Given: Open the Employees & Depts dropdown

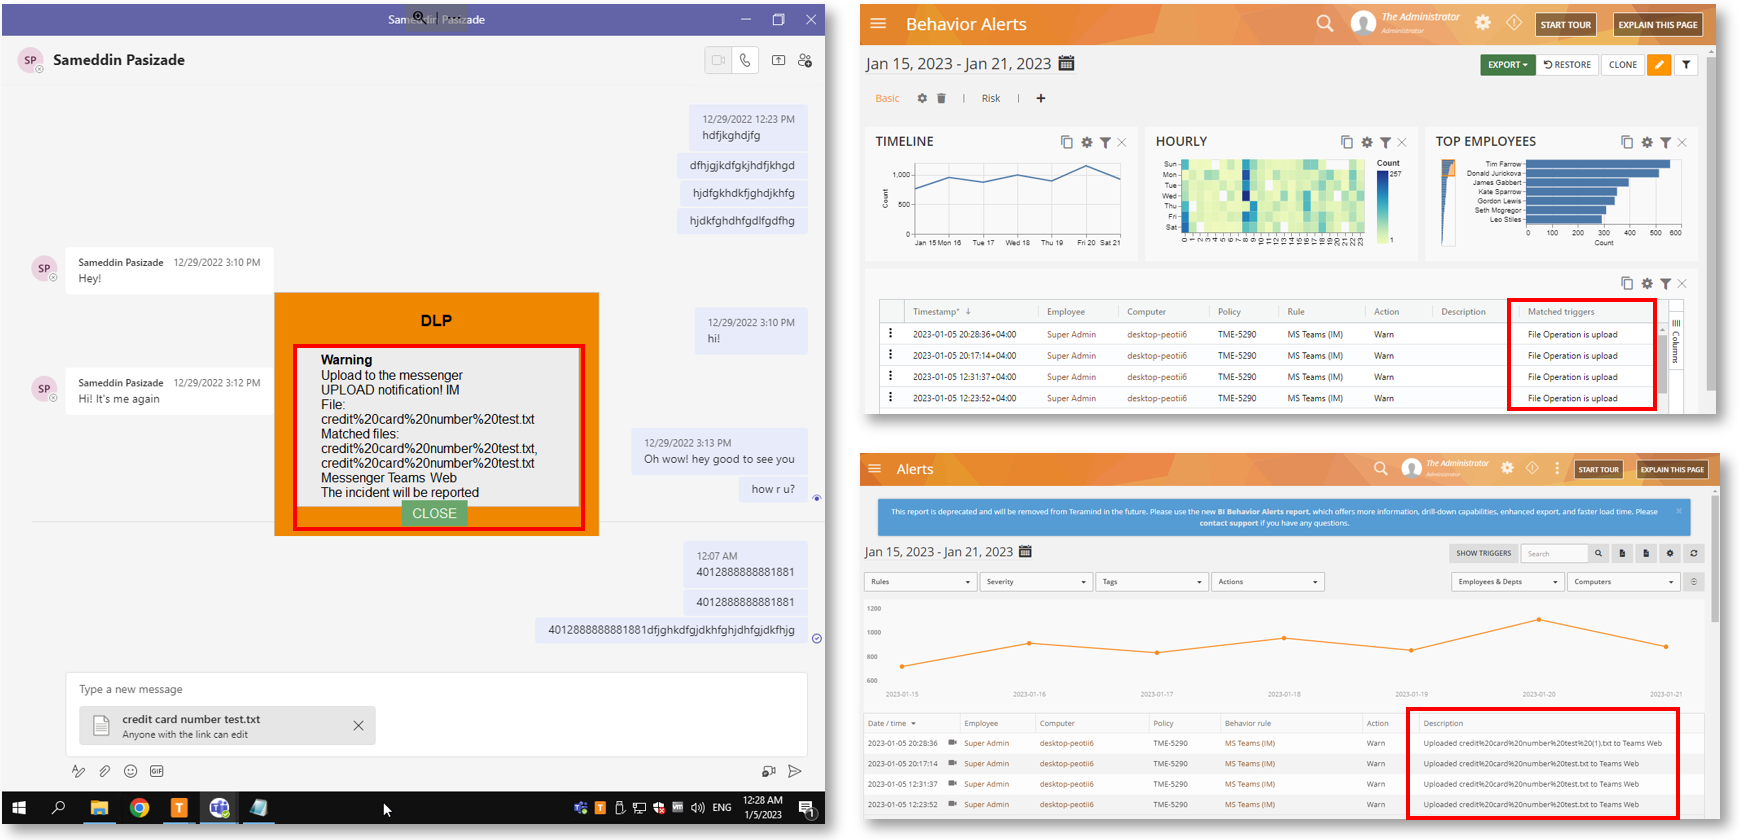Looking at the screenshot, I should 1507,581.
